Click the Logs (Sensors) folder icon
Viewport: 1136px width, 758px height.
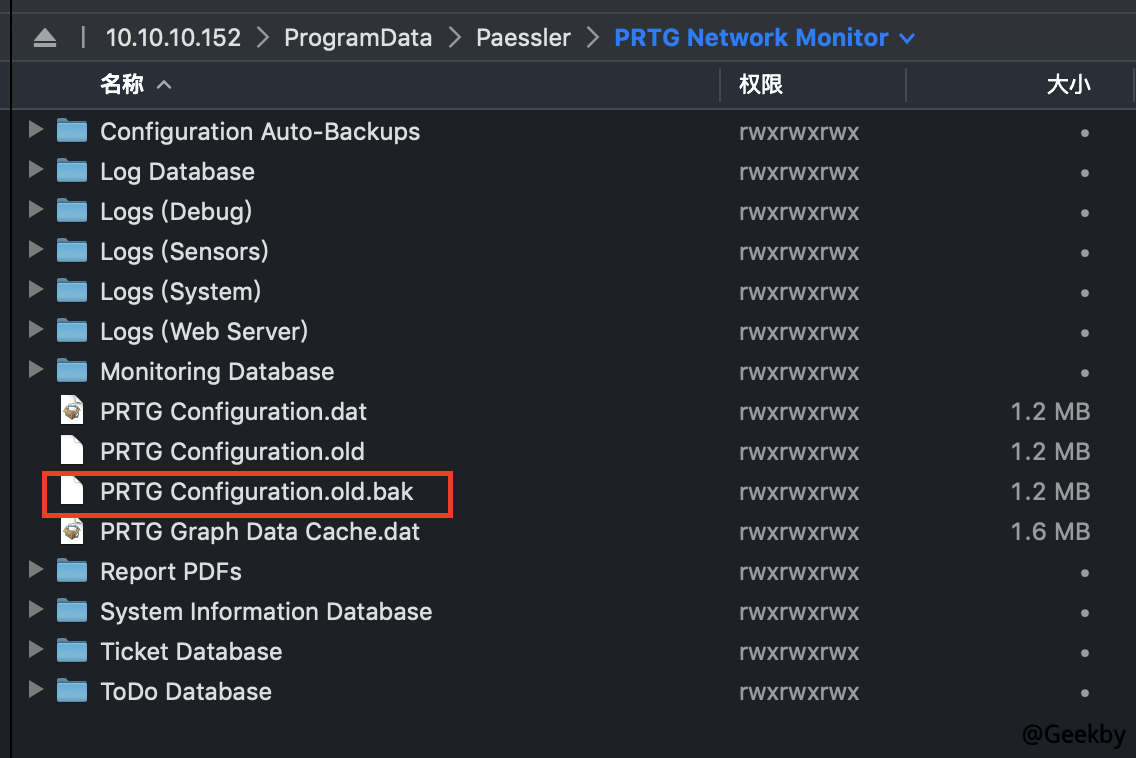click(72, 251)
